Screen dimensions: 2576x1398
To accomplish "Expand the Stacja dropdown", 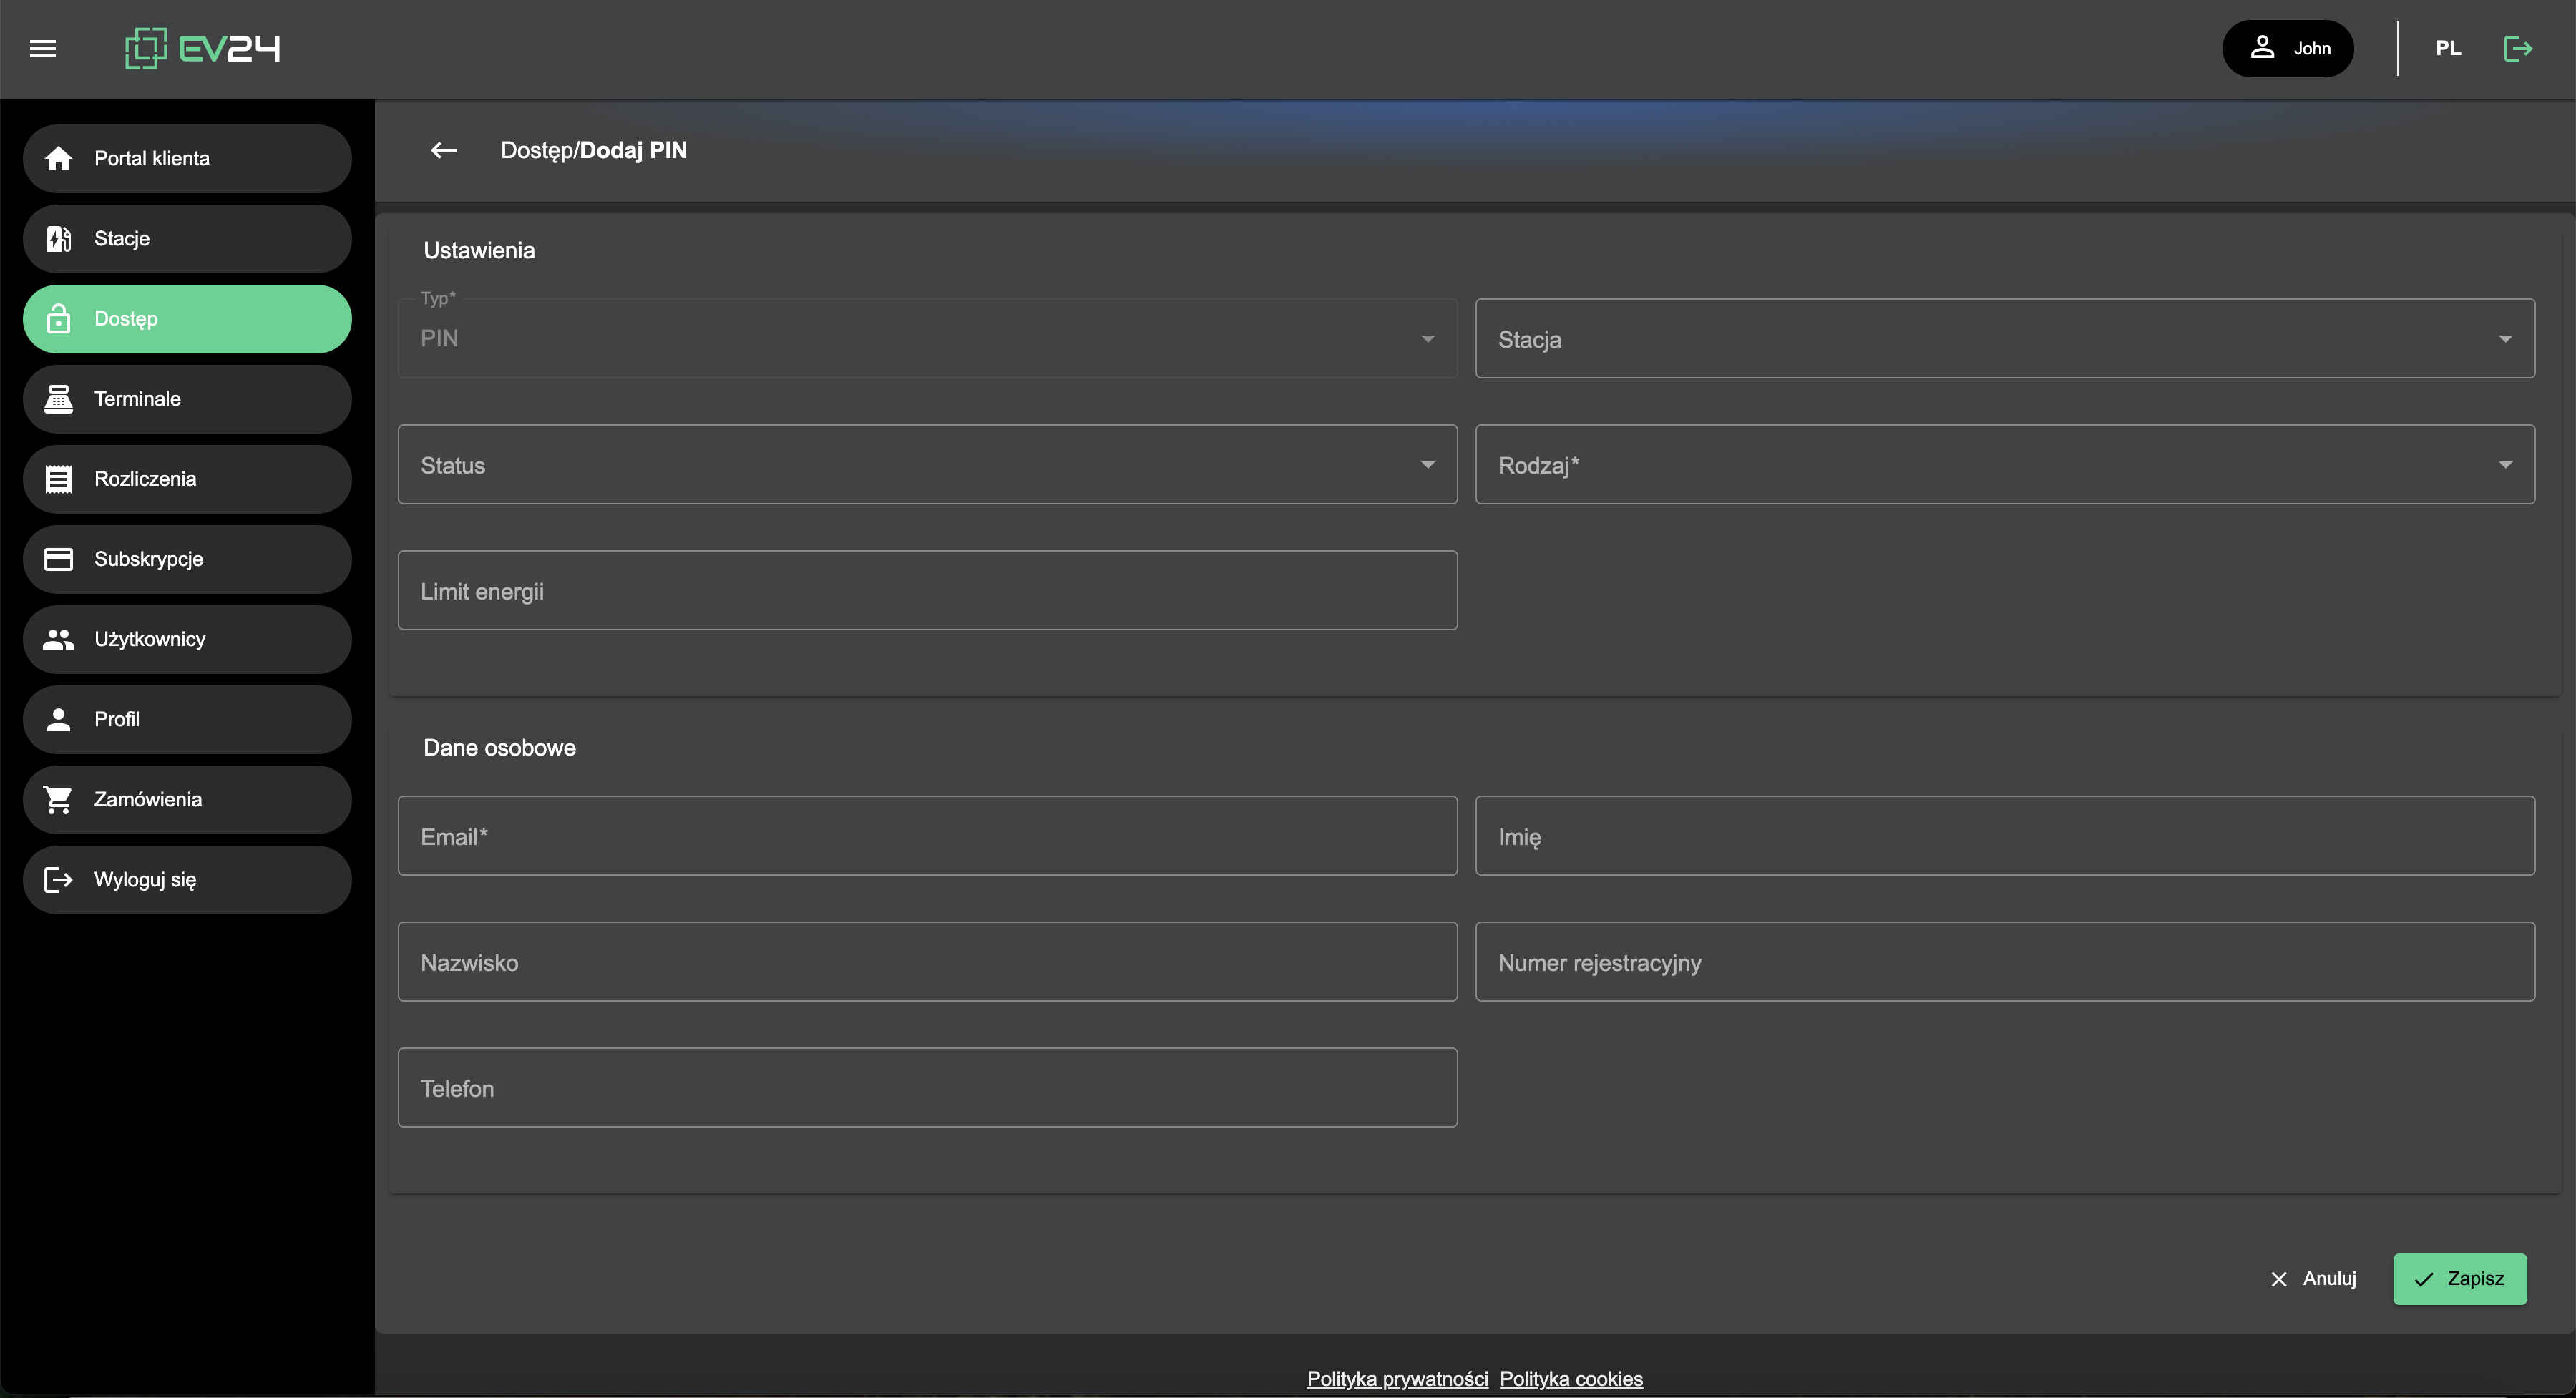I will 2004,339.
